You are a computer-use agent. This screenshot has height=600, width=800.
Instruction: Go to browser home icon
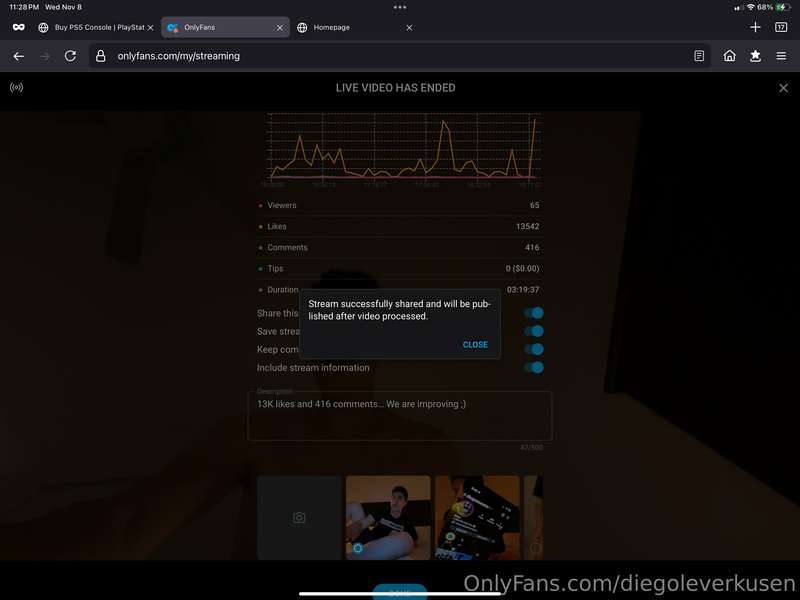(x=730, y=56)
